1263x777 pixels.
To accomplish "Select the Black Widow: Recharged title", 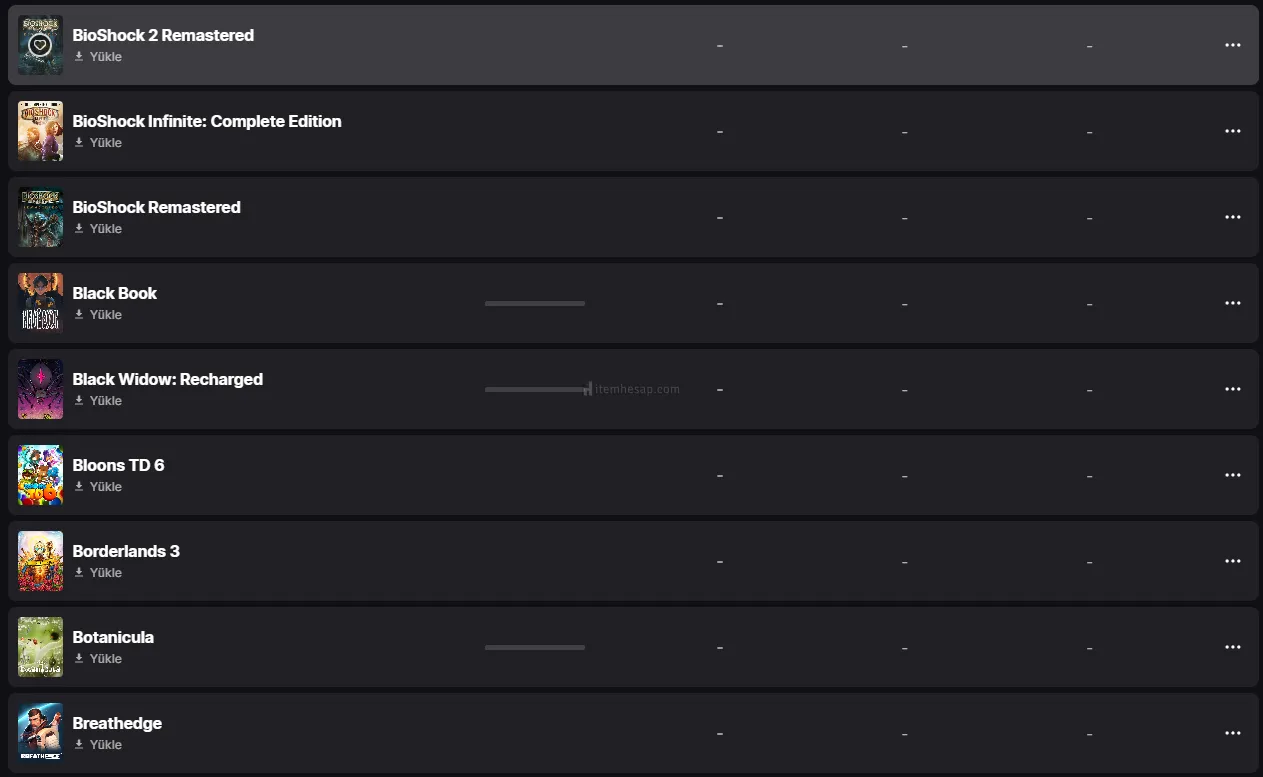I will point(167,379).
